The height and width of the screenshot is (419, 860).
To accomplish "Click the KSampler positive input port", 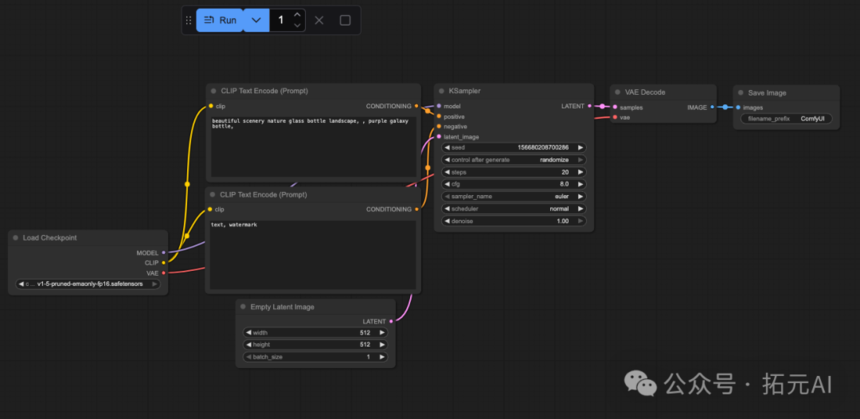I will click(439, 116).
